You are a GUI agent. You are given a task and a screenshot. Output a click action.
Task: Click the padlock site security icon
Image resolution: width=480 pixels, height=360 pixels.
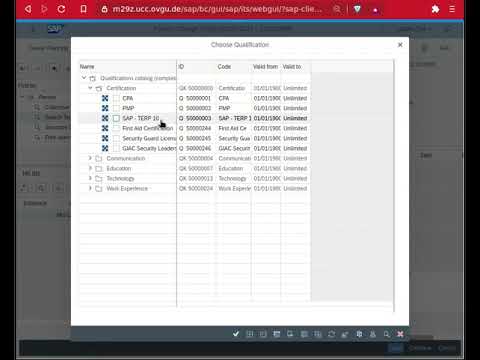[x=104, y=9]
